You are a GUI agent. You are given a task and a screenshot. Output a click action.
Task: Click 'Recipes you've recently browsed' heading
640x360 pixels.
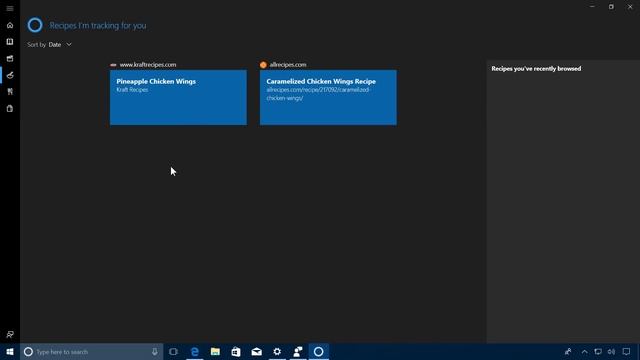tap(536, 69)
